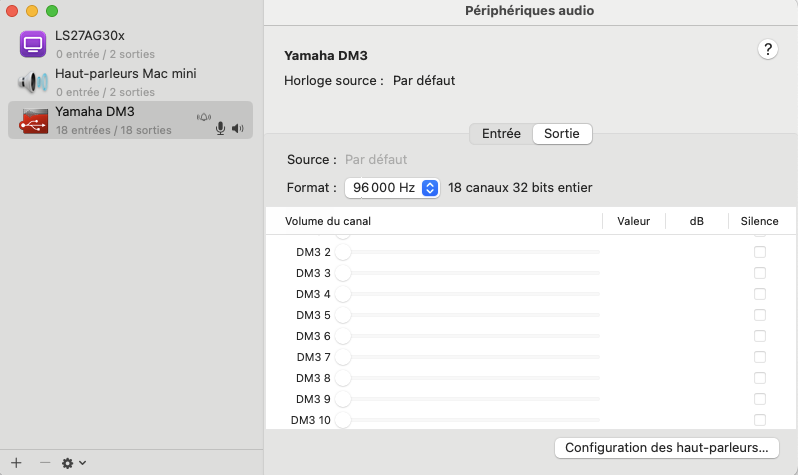Click the Yamaha DM3 USB device icon
The image size is (798, 475).
click(34, 120)
